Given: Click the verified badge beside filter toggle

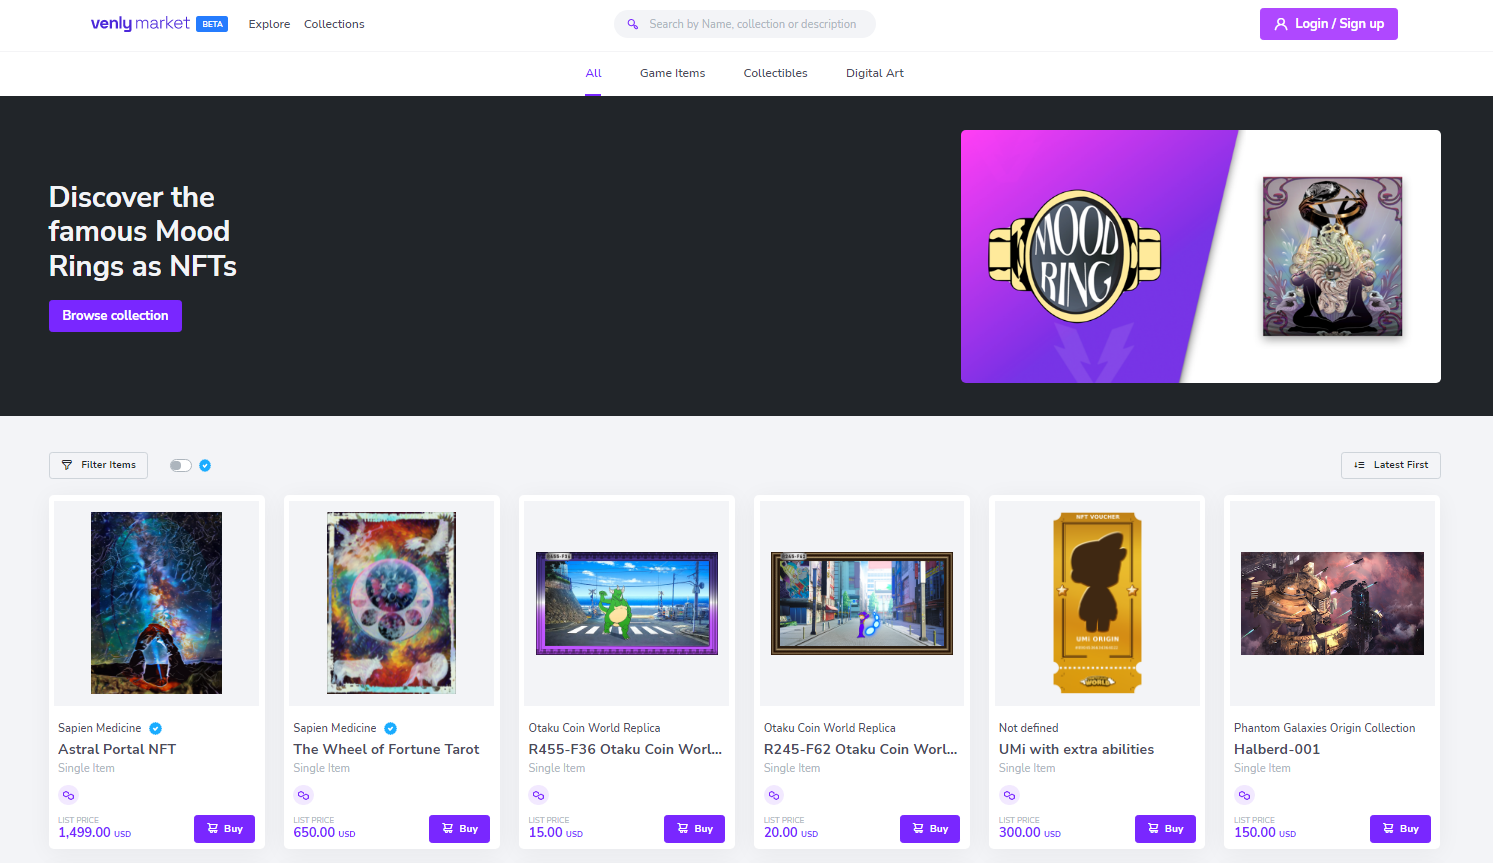Looking at the screenshot, I should tap(205, 465).
